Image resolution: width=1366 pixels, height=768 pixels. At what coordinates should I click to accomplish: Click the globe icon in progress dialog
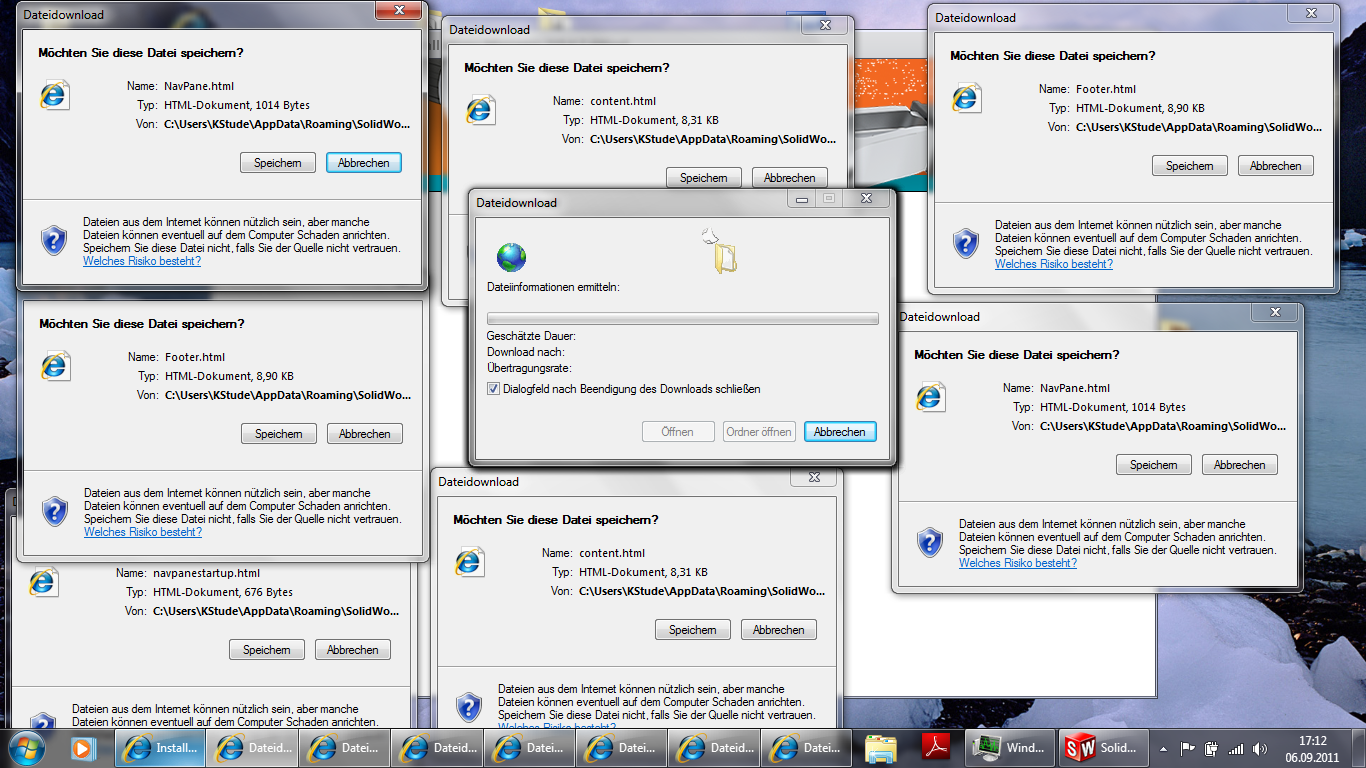511,258
